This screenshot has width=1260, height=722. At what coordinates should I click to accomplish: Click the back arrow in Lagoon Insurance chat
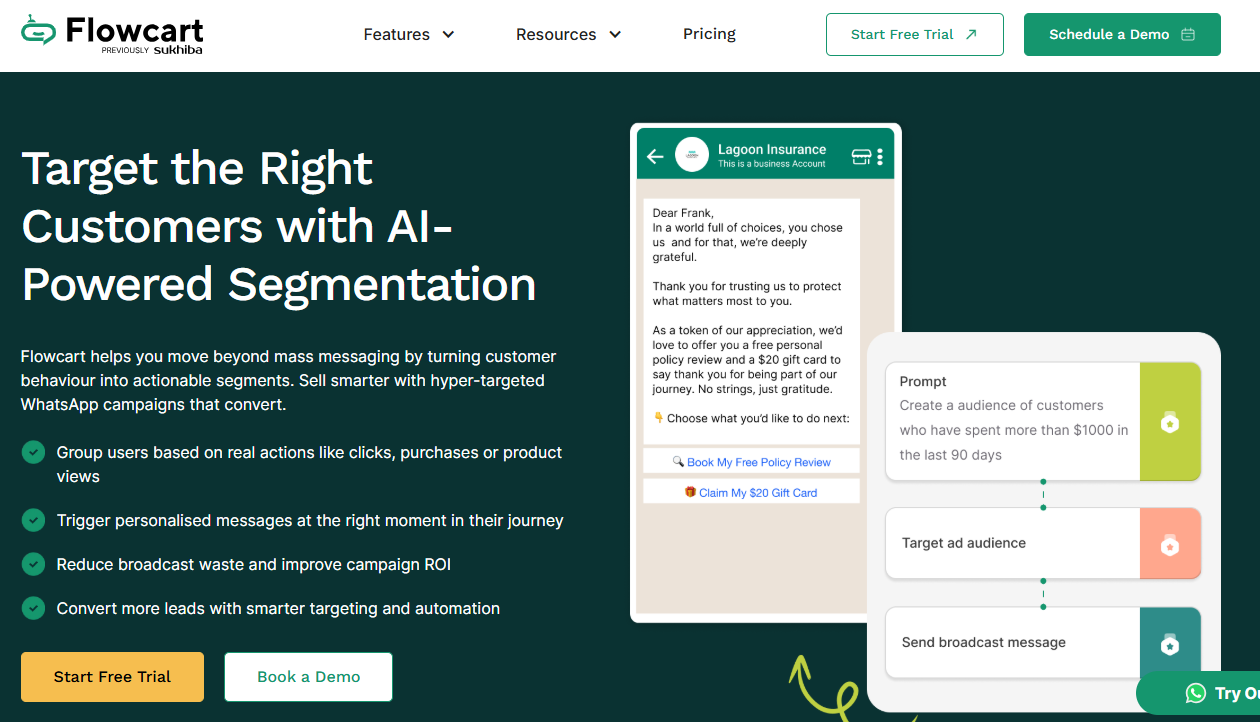point(655,156)
